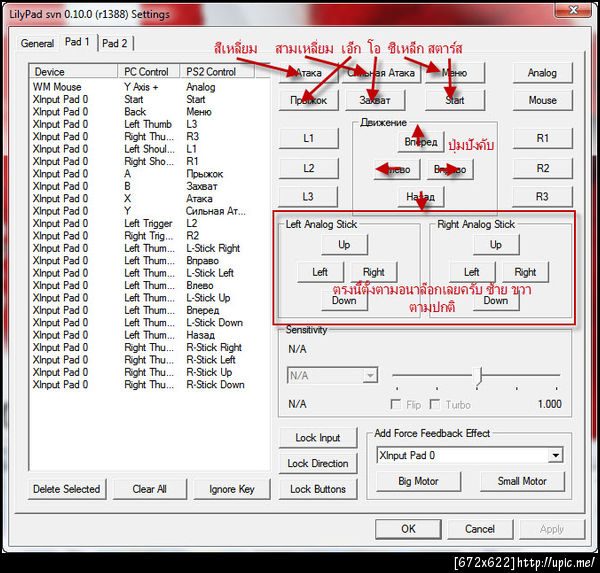Viewport: 600px width, 573px height.
Task: Click Right Analog Stick Right
Action: click(525, 272)
